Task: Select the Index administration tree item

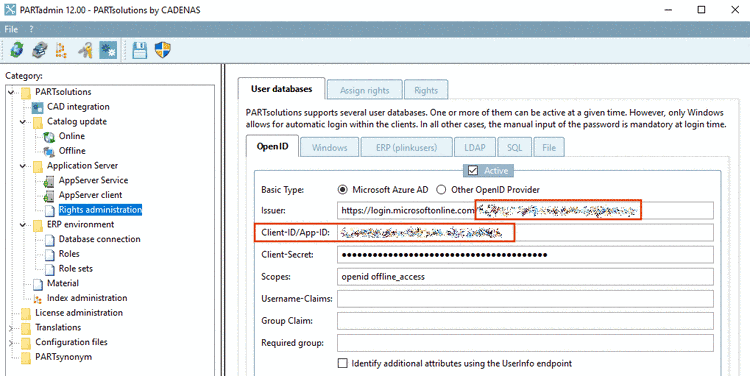Action: click(x=87, y=298)
